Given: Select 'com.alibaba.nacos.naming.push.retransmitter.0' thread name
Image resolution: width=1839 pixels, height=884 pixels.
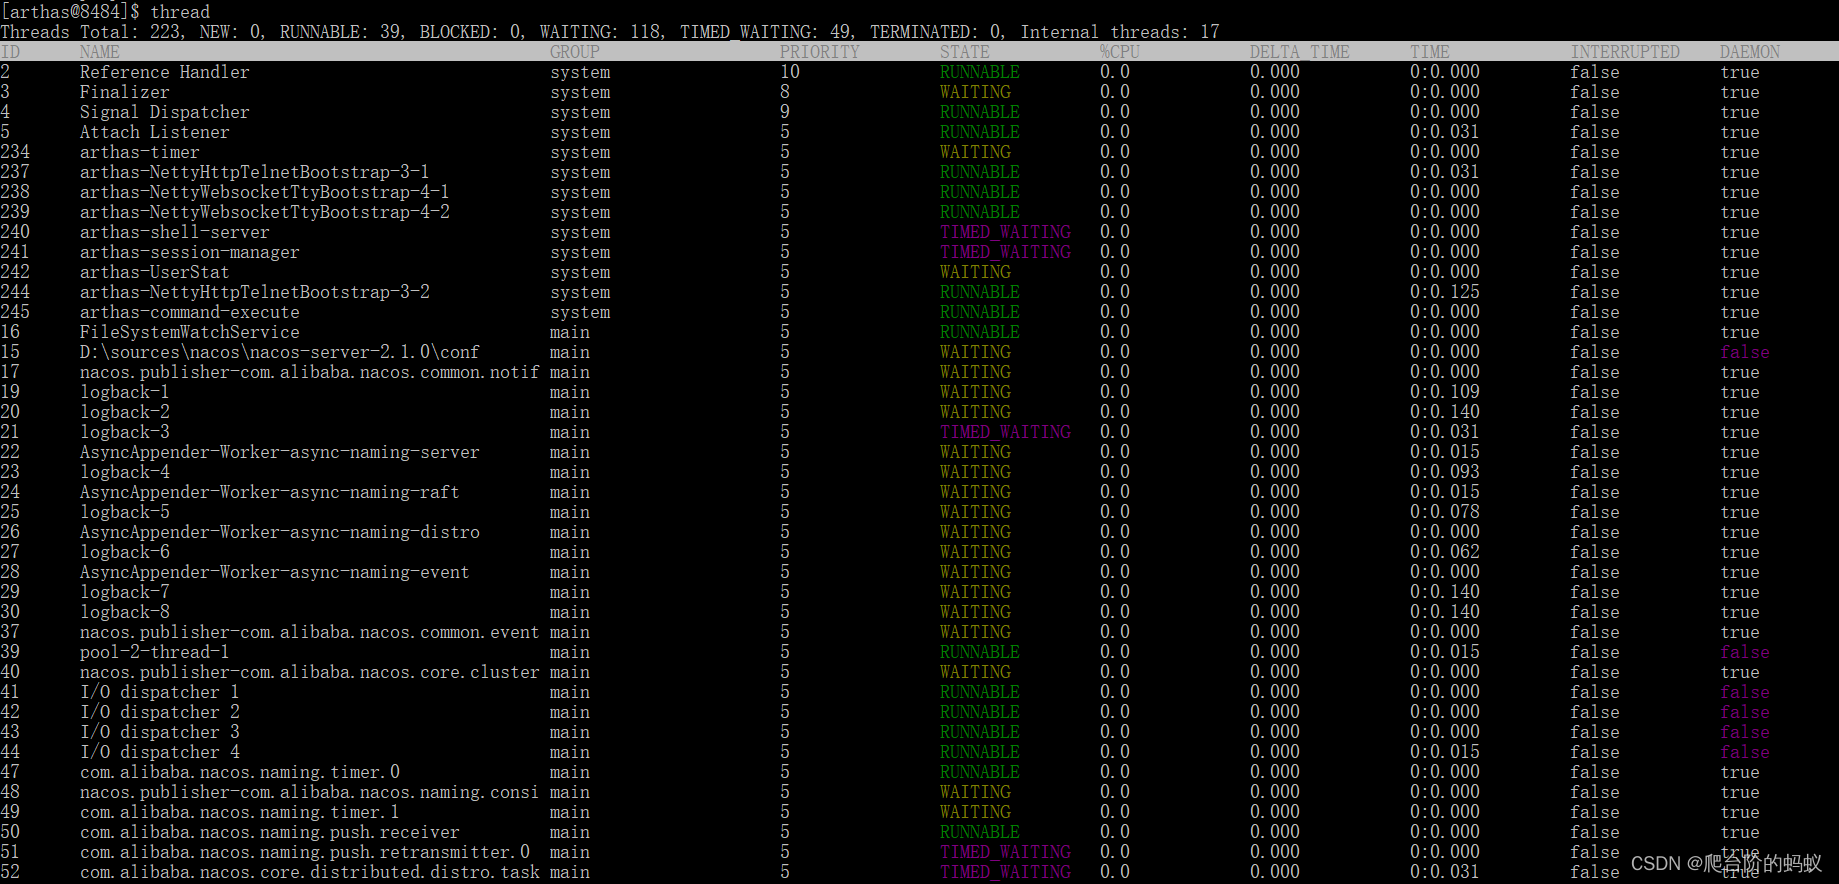Looking at the screenshot, I should click(x=305, y=852).
